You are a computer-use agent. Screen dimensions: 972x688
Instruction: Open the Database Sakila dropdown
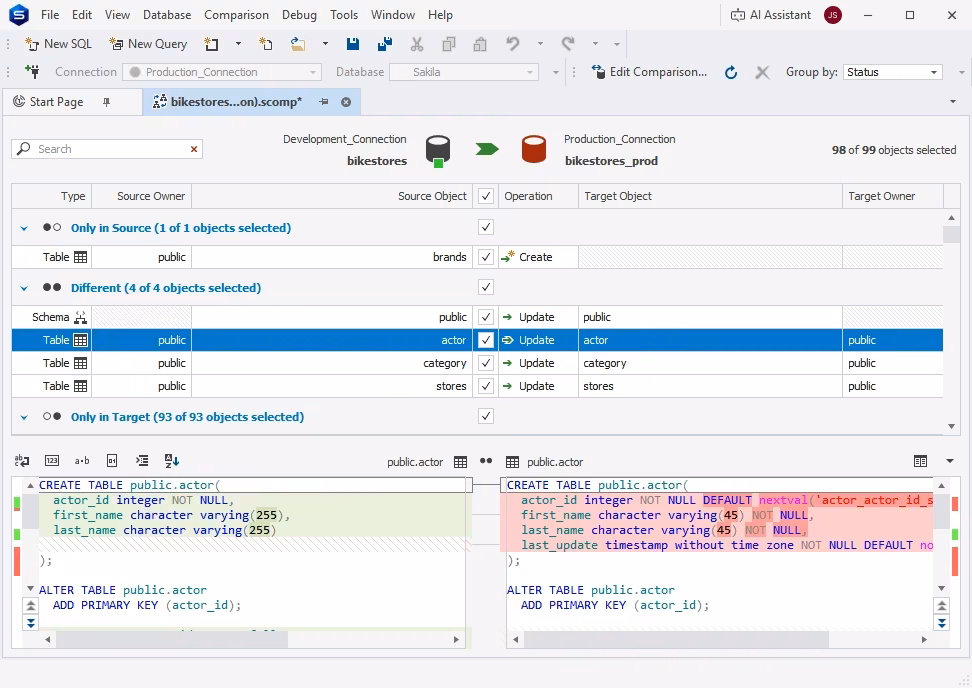click(x=464, y=72)
